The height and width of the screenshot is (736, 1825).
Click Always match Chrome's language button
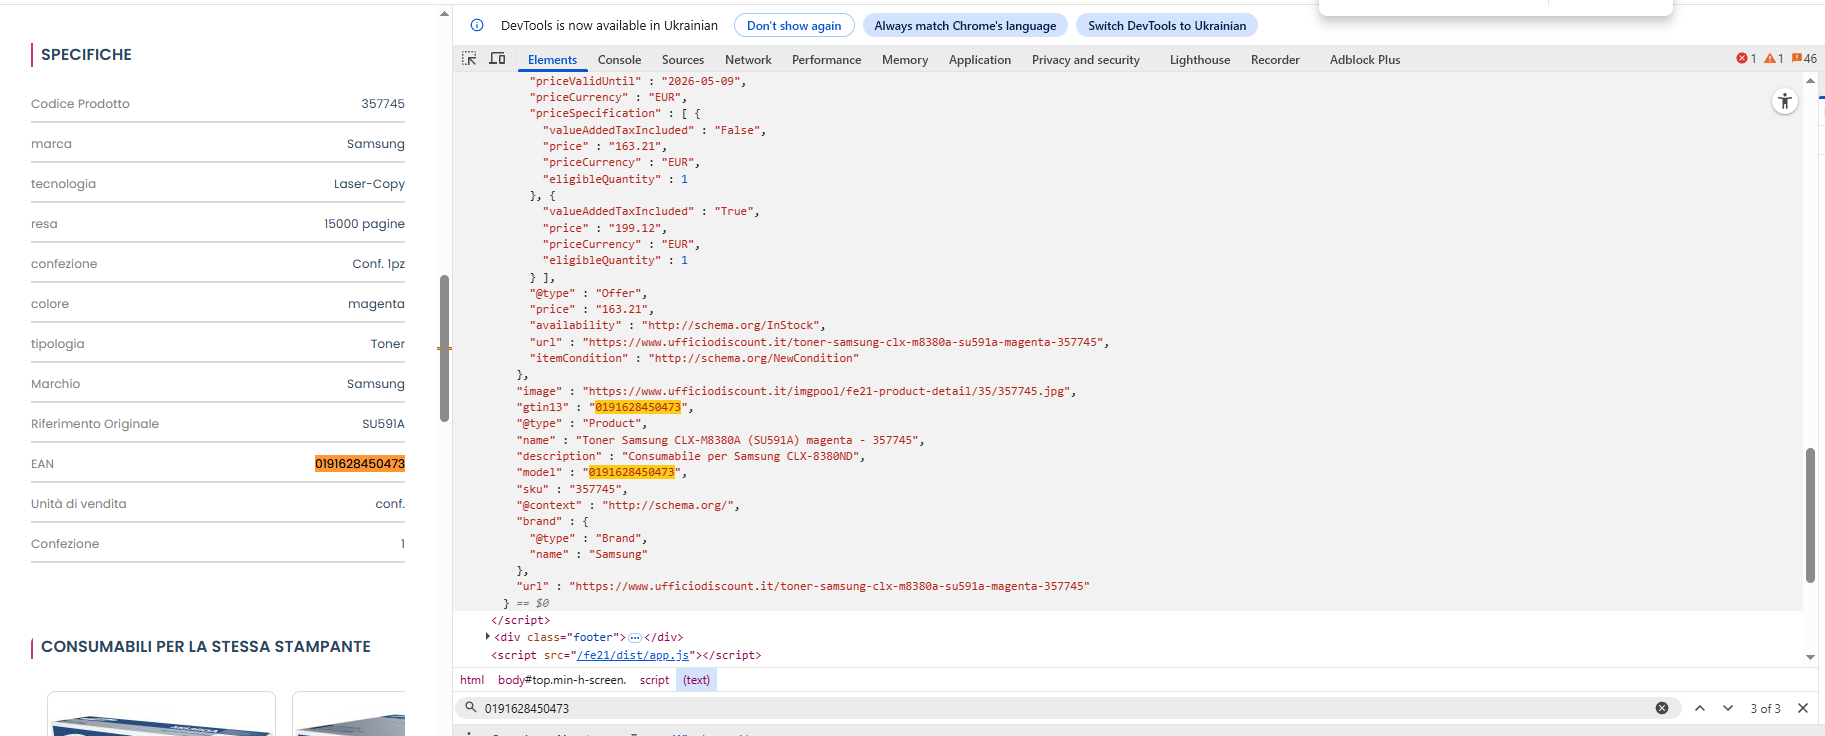(x=965, y=26)
